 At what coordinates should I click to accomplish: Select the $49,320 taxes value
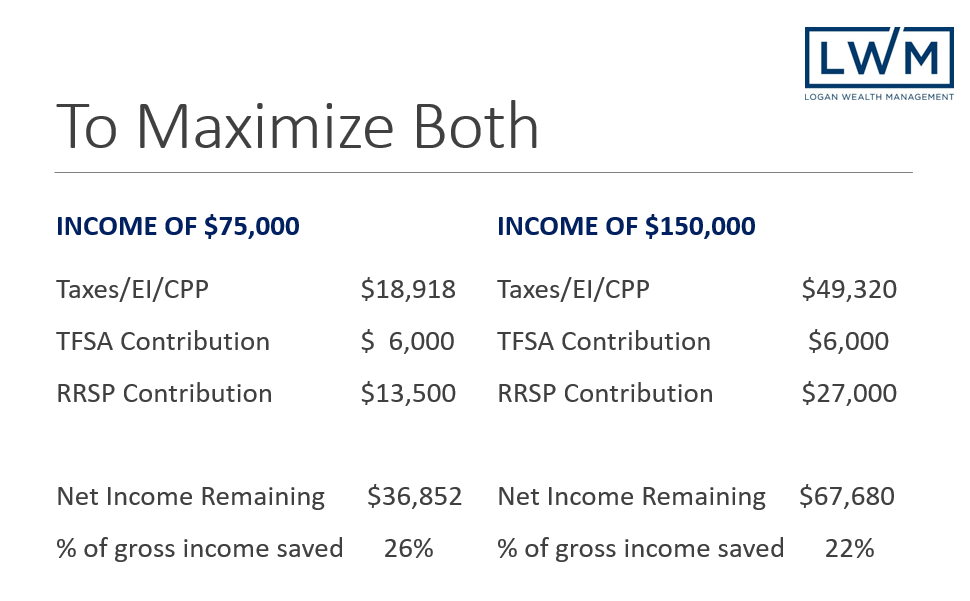tap(849, 289)
